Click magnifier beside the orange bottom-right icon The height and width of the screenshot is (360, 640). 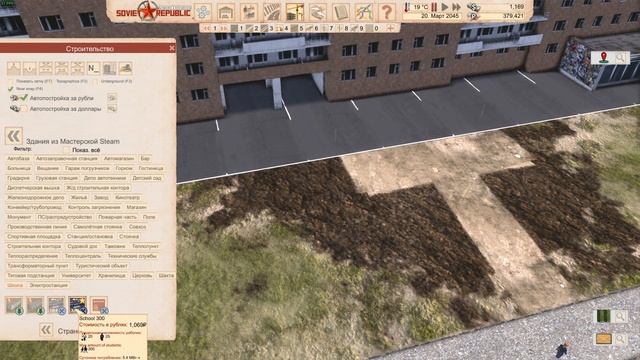tap(620, 339)
